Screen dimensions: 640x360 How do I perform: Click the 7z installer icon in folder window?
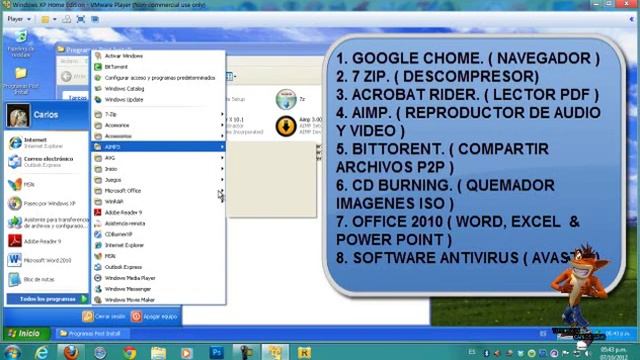286,99
